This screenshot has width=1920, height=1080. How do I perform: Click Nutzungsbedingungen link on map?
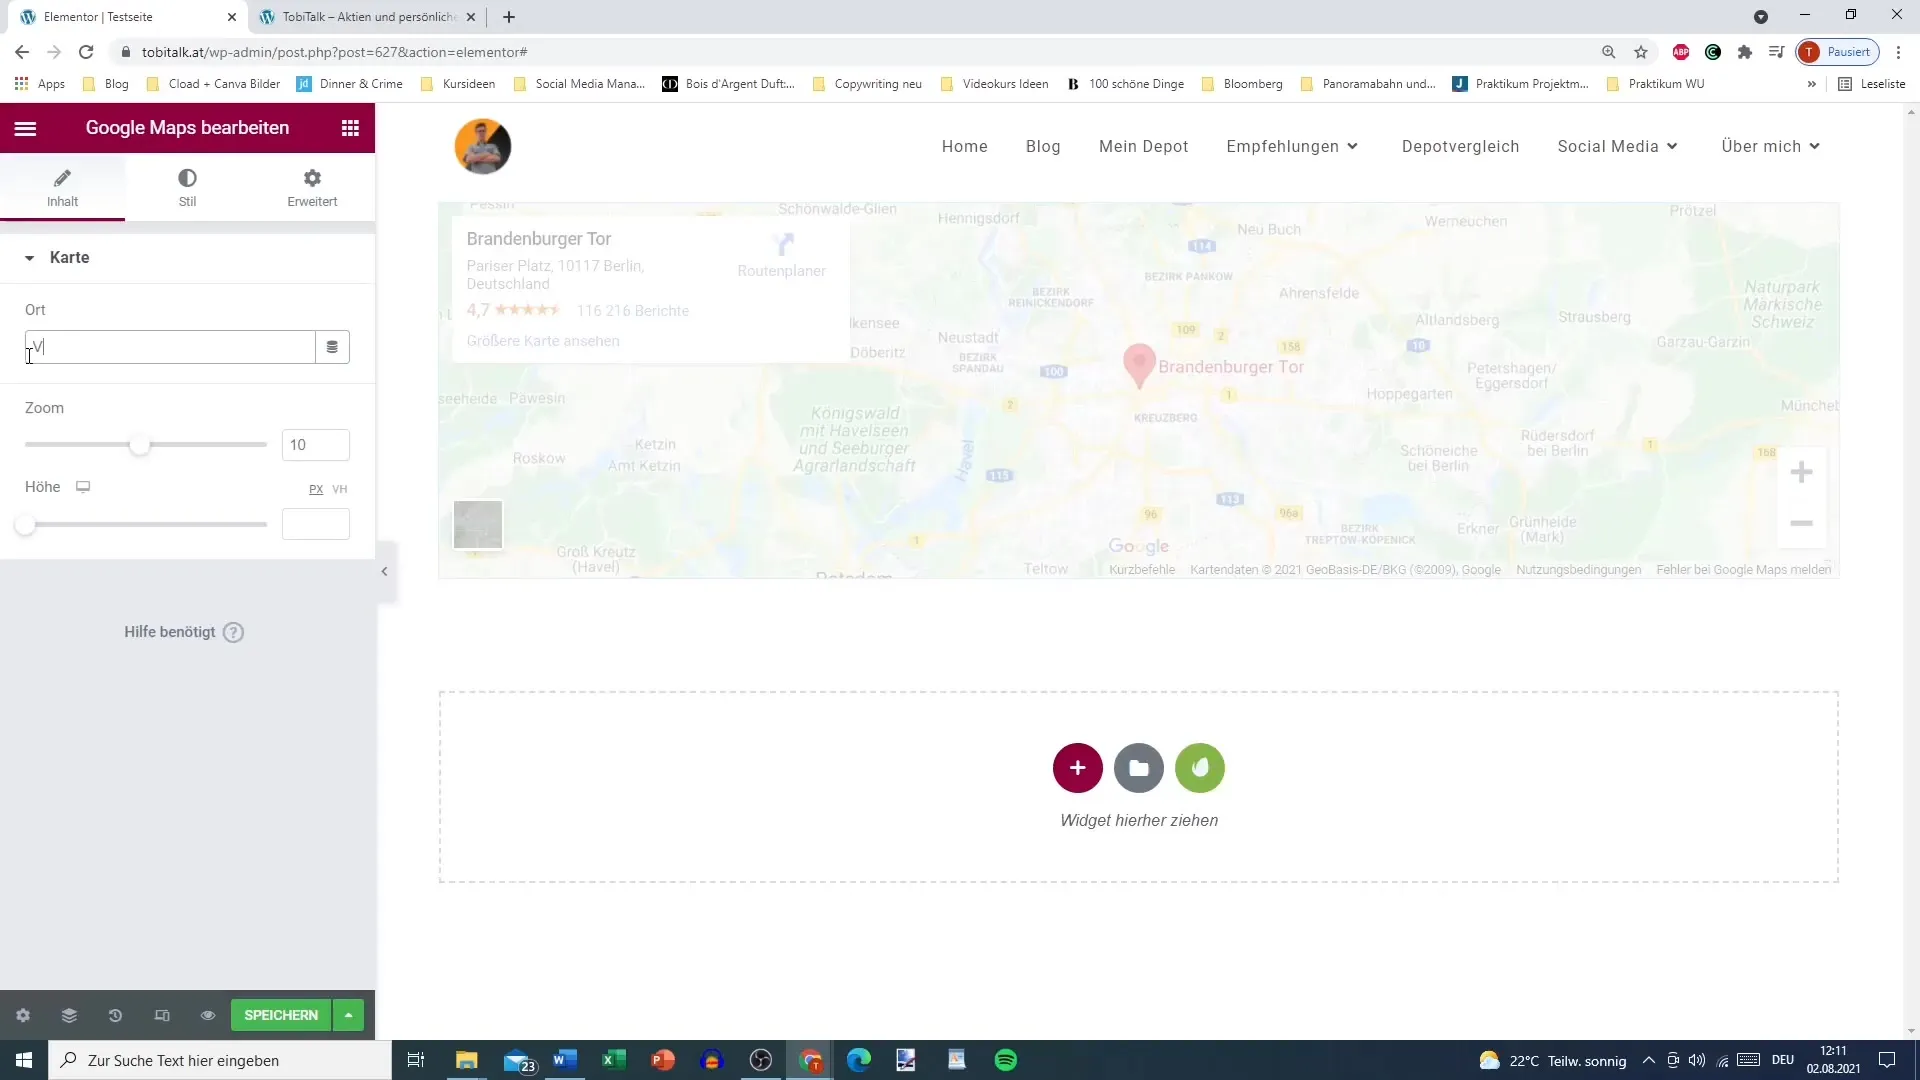pos(1578,570)
